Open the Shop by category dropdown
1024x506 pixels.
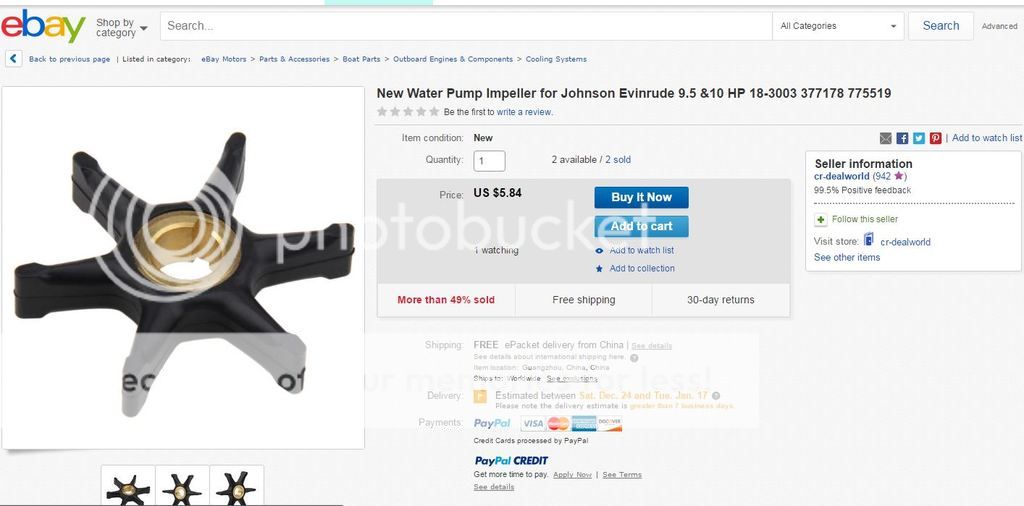pos(122,27)
